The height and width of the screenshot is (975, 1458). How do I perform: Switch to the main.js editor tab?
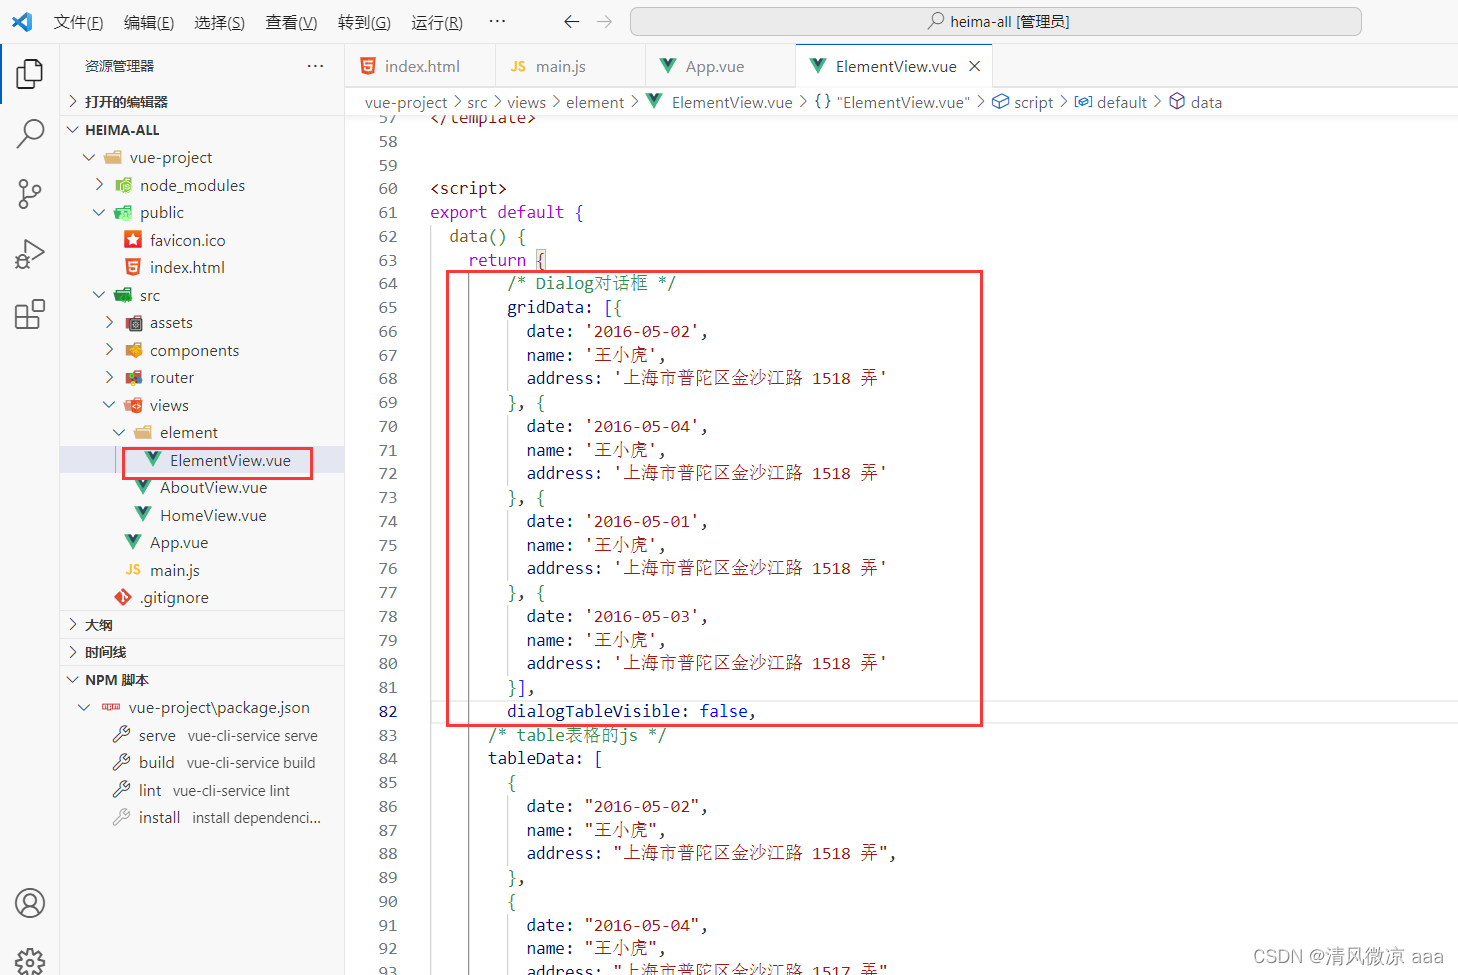point(571,66)
